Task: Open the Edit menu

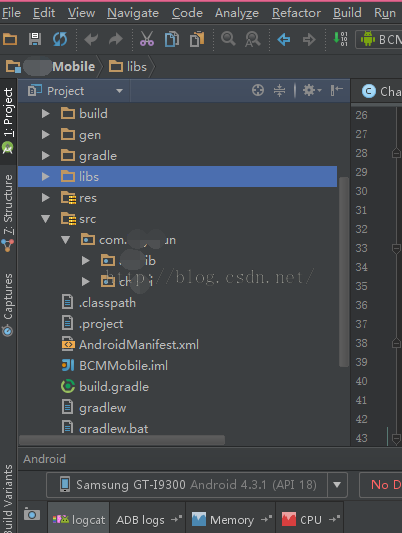Action: [44, 13]
